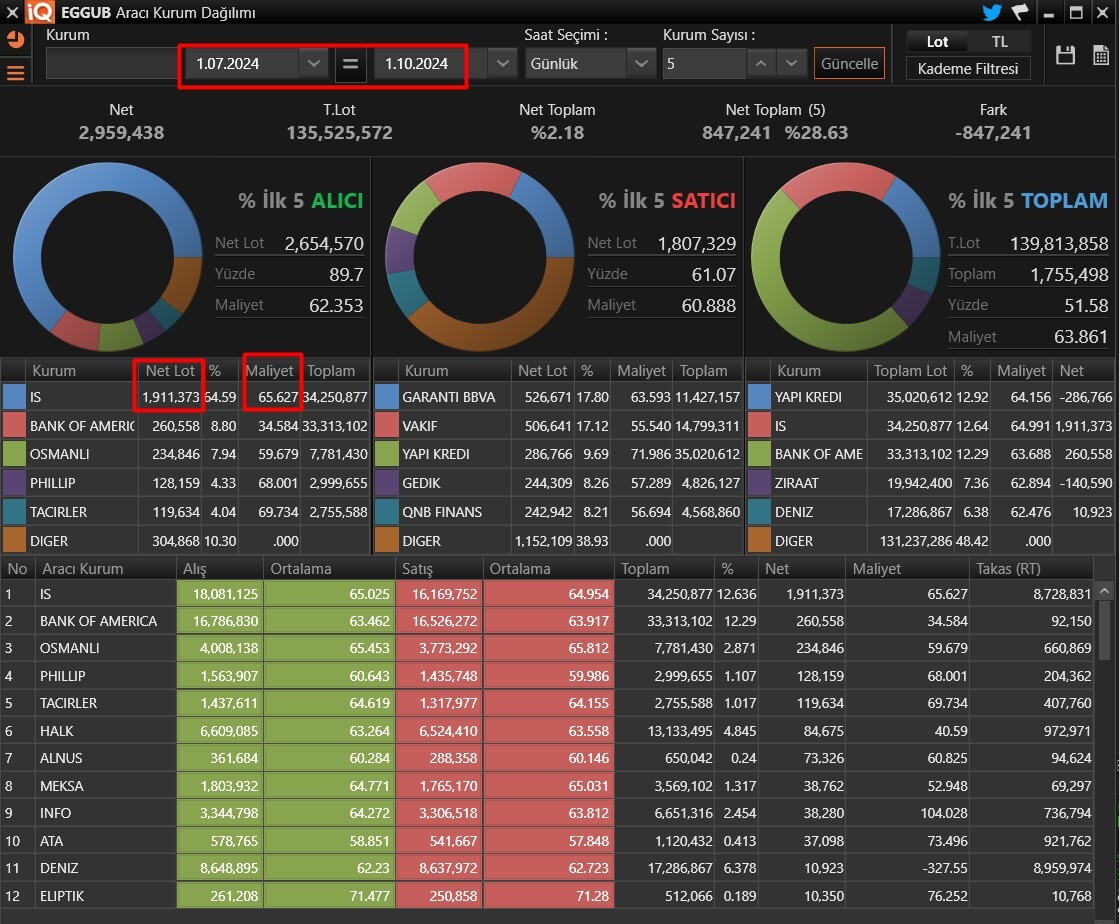Focus the Kurum input field
Viewport: 1119px width, 924px height.
[111, 64]
